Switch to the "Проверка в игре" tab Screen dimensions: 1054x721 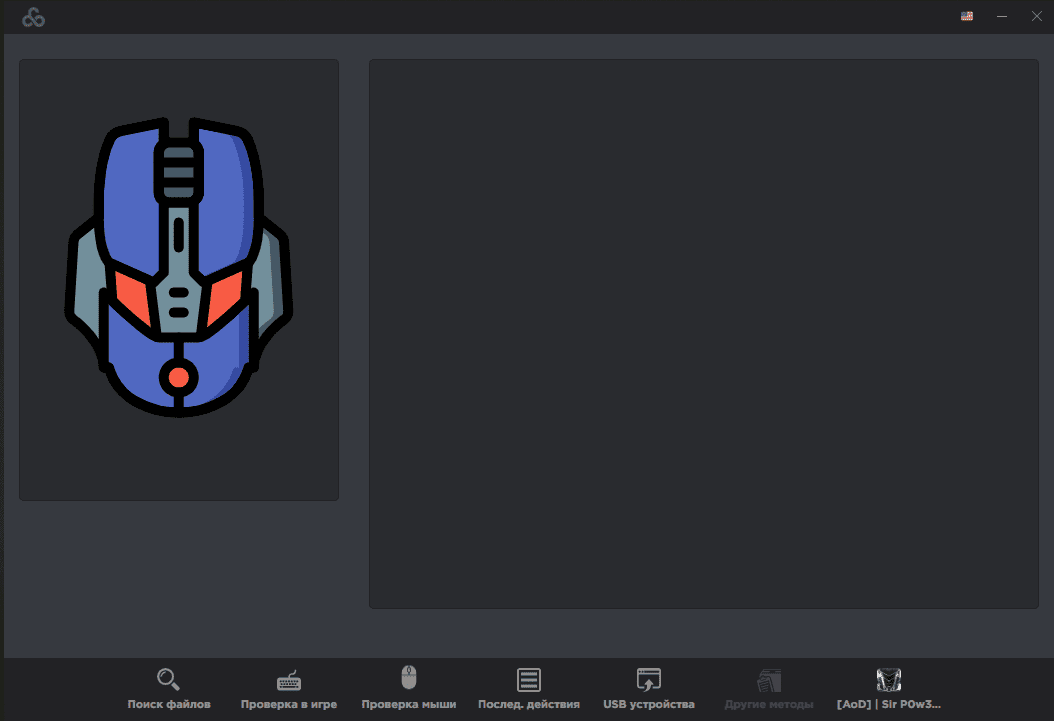[289, 704]
